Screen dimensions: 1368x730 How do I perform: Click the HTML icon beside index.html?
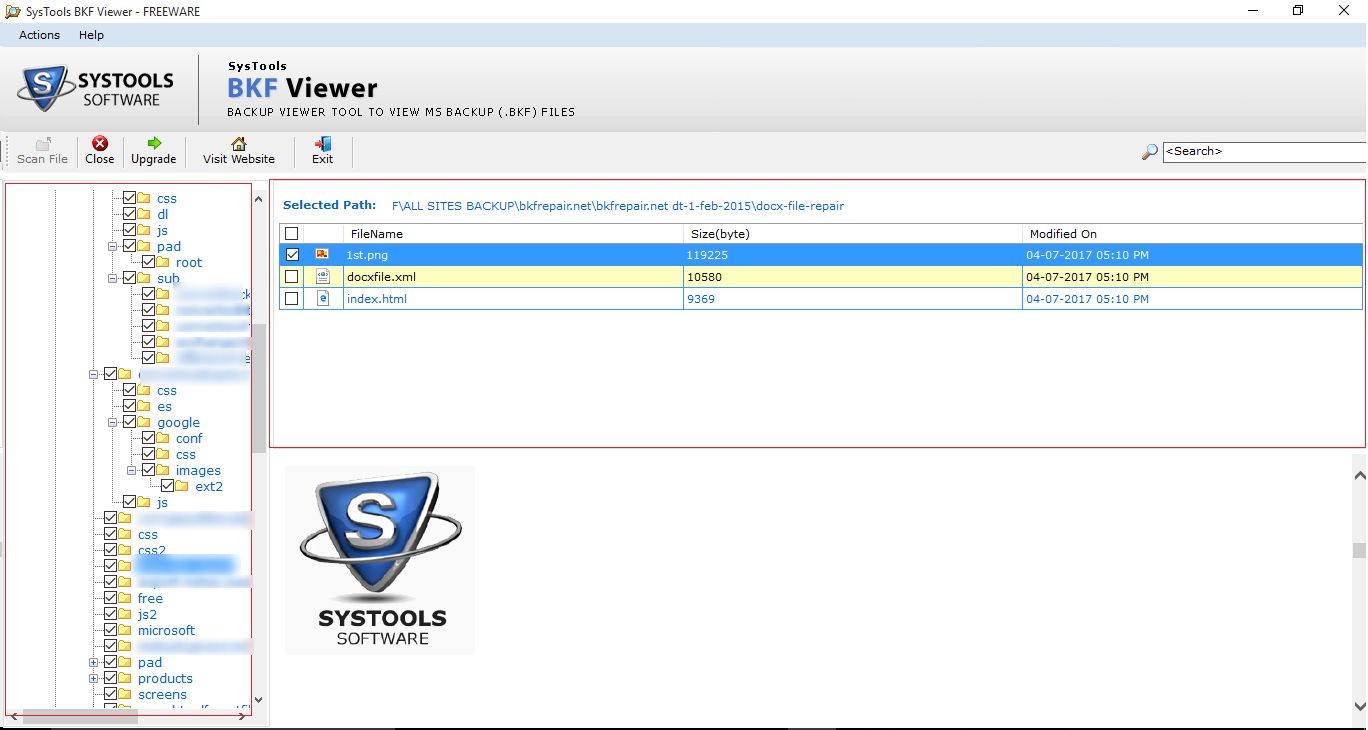point(322,298)
